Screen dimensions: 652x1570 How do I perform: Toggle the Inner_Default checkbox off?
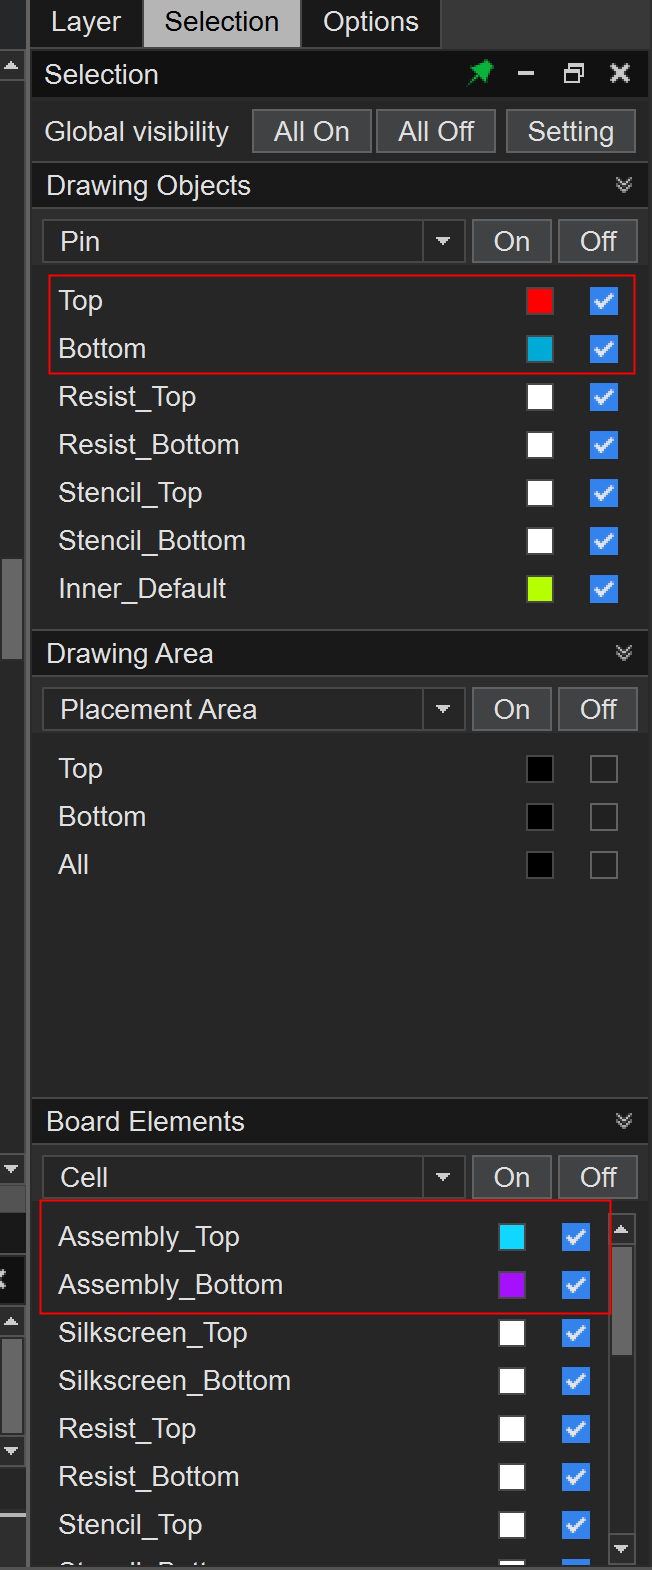(604, 589)
